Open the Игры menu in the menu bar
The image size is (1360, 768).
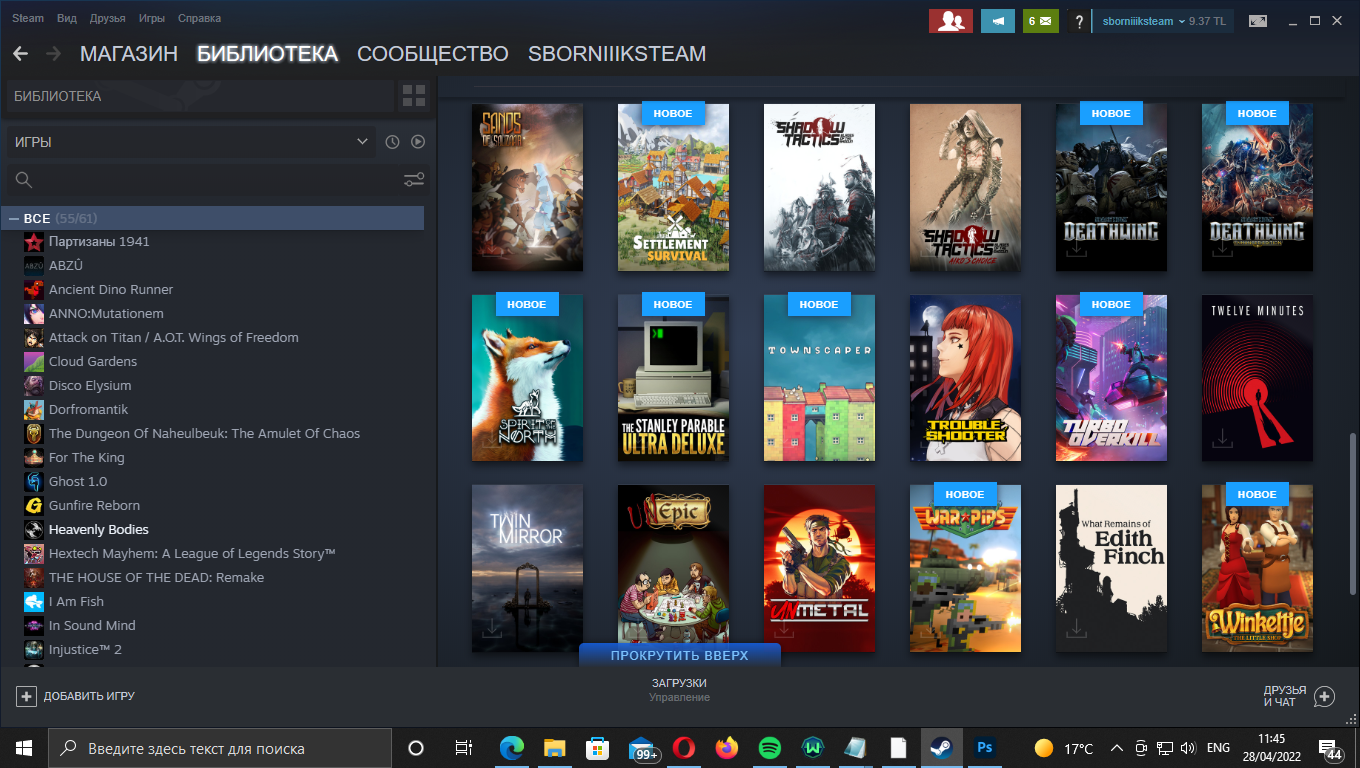(x=152, y=18)
